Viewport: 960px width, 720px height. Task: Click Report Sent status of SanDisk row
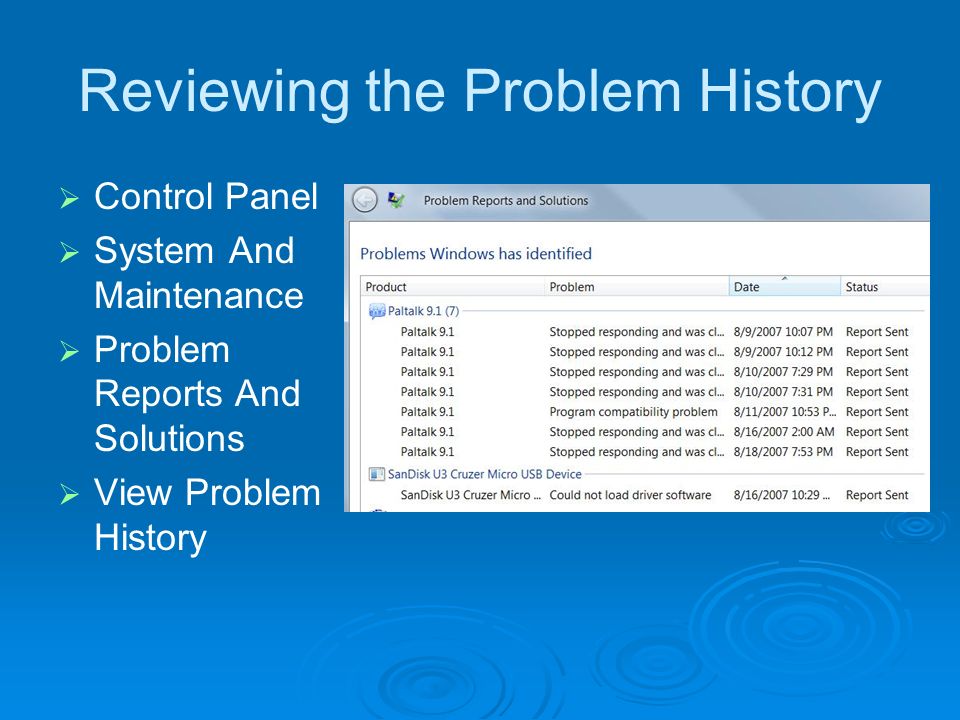pyautogui.click(x=877, y=495)
